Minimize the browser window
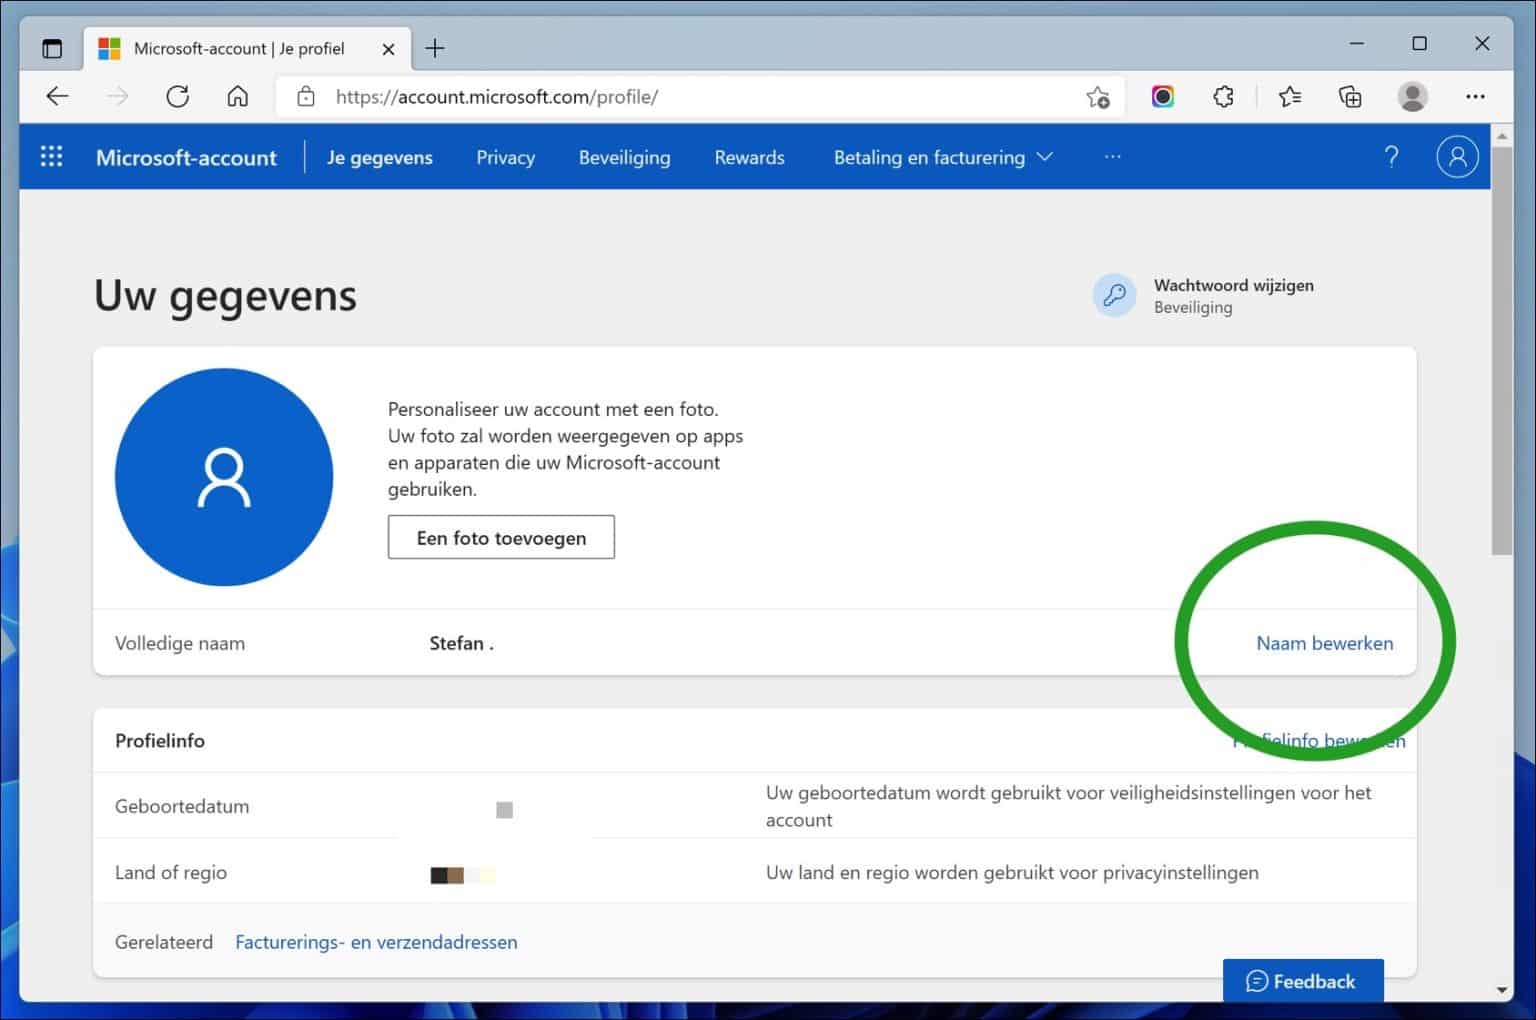 [1356, 44]
